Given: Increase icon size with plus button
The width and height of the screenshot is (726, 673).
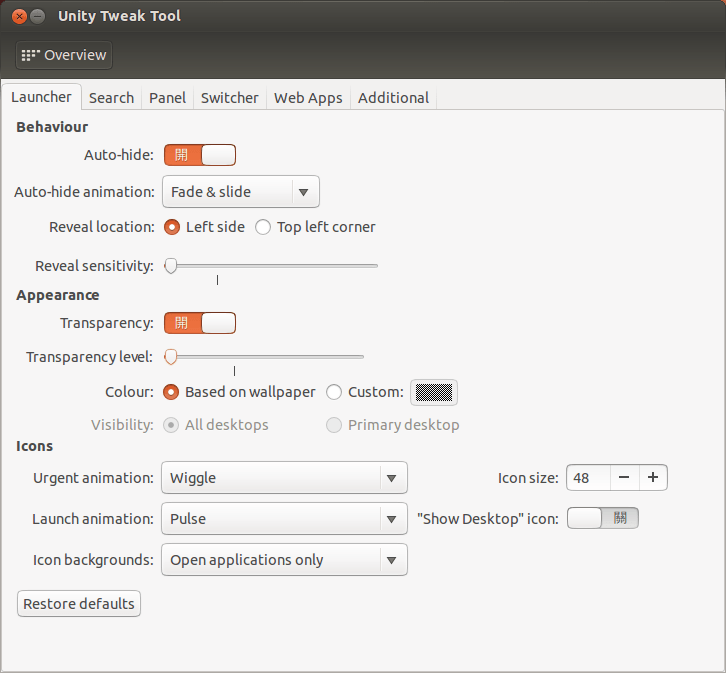Looking at the screenshot, I should (653, 478).
